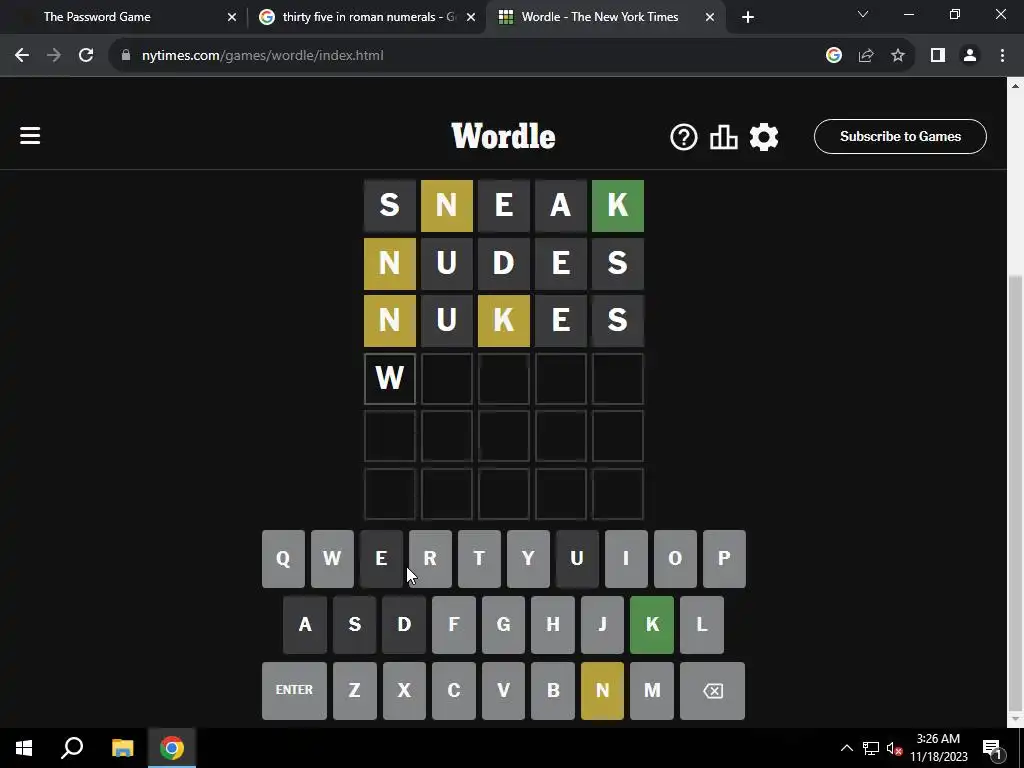Tap the J key on Wordle keyboard
The image size is (1024, 768).
coord(602,625)
